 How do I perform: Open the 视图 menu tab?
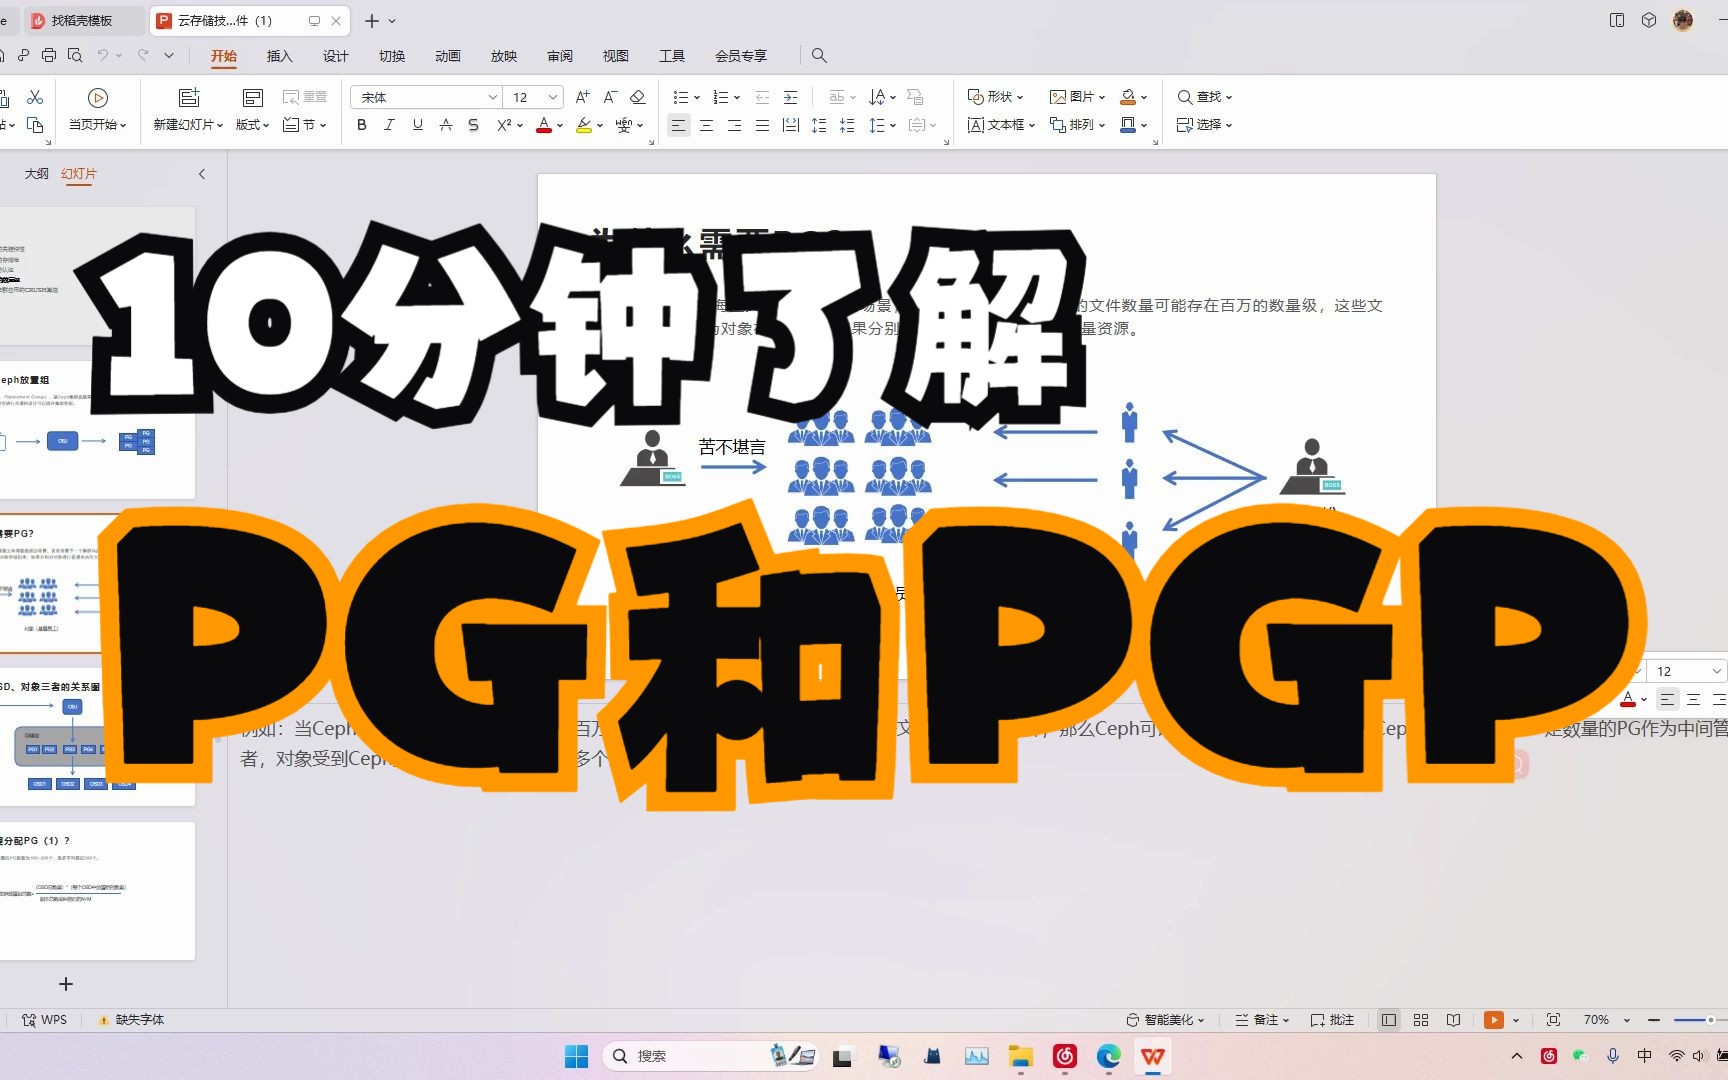(616, 56)
